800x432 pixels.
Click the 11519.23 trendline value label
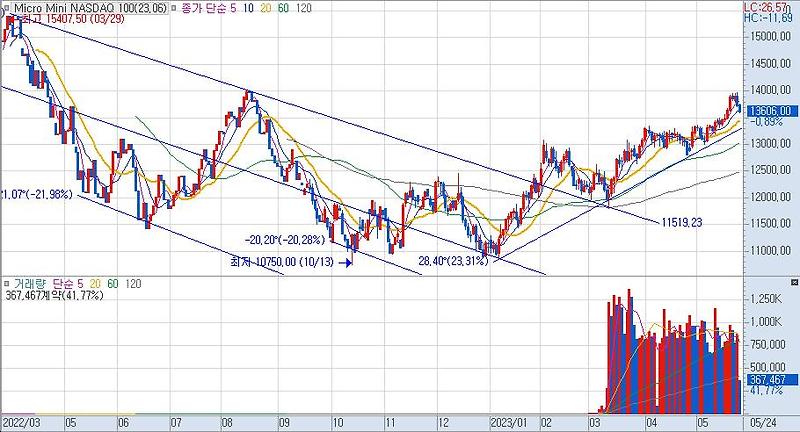[x=682, y=222]
